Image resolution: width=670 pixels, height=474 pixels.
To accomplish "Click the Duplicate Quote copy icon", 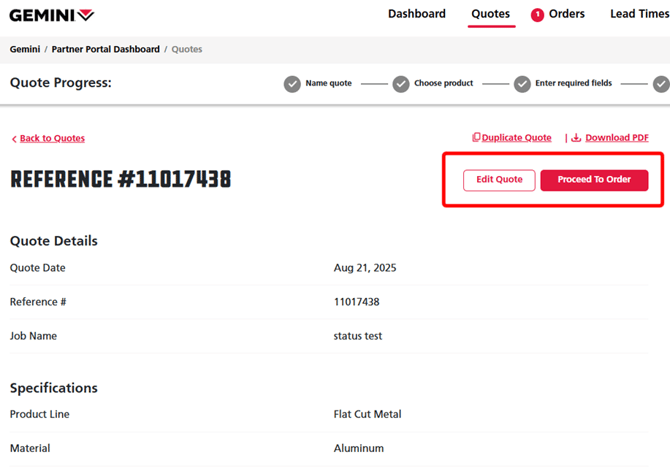I will point(476,138).
